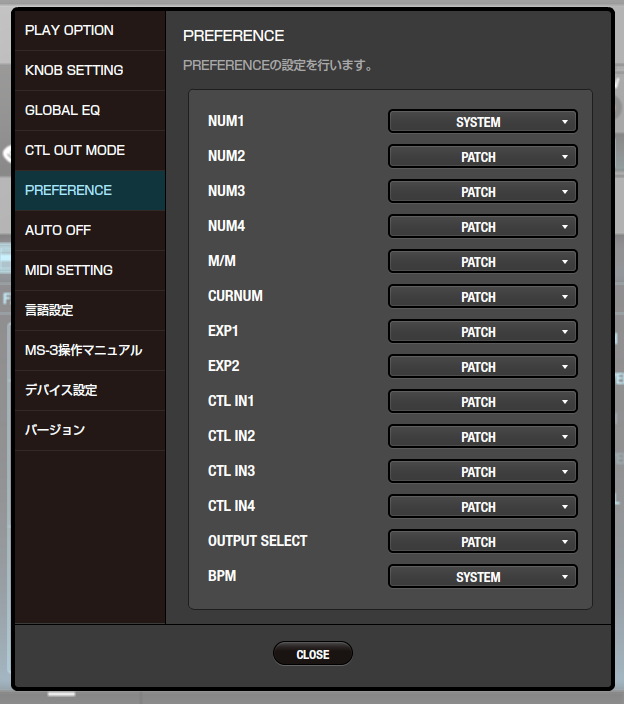This screenshot has height=704, width=624.
Task: Open the M/M preference dropdown
Action: [x=482, y=262]
